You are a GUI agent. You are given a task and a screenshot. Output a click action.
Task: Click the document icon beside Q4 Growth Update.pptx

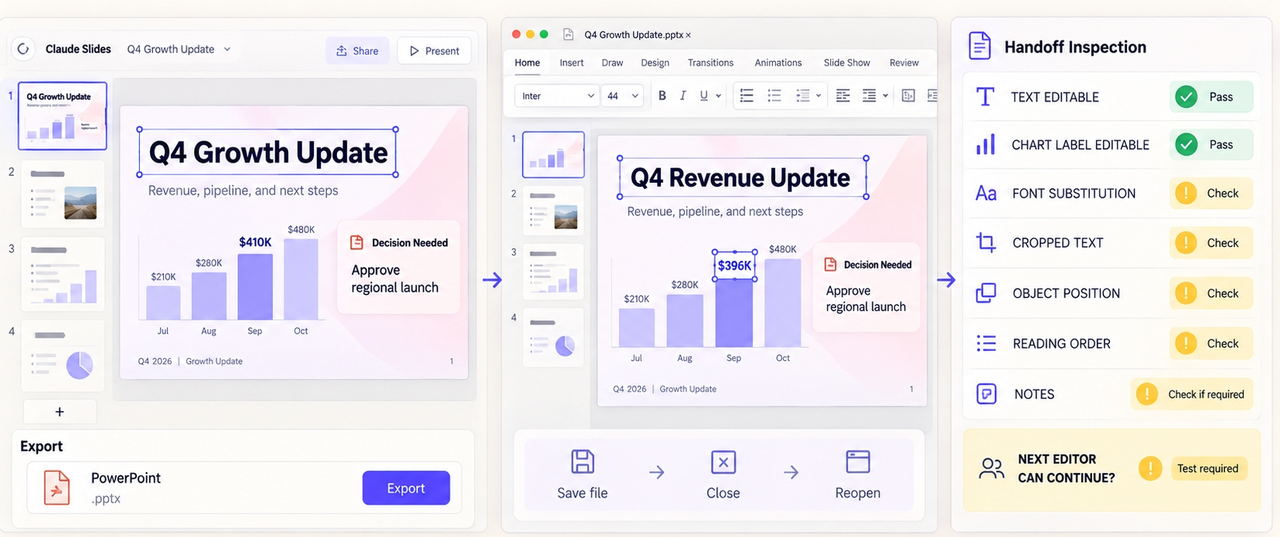[568, 34]
